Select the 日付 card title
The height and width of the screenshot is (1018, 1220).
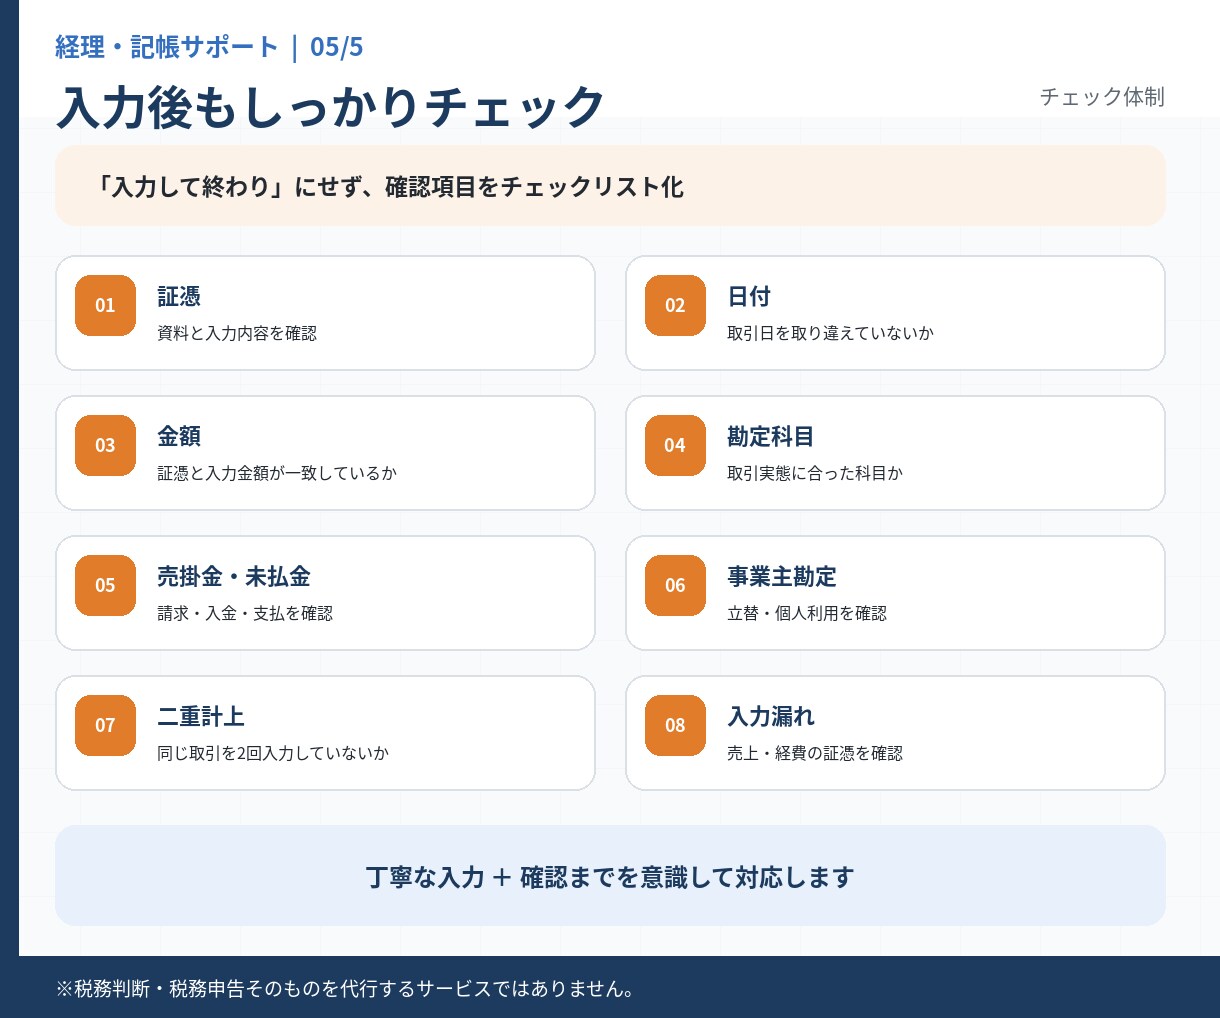click(749, 297)
